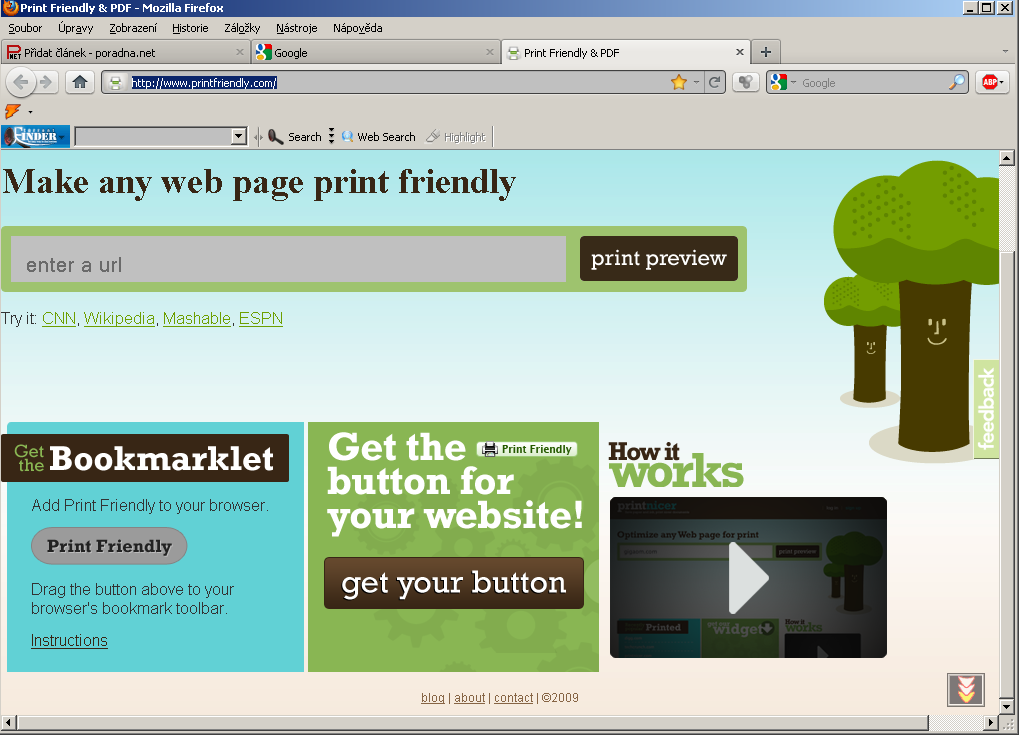Click the vertical scrollbar up arrow

1006,157
